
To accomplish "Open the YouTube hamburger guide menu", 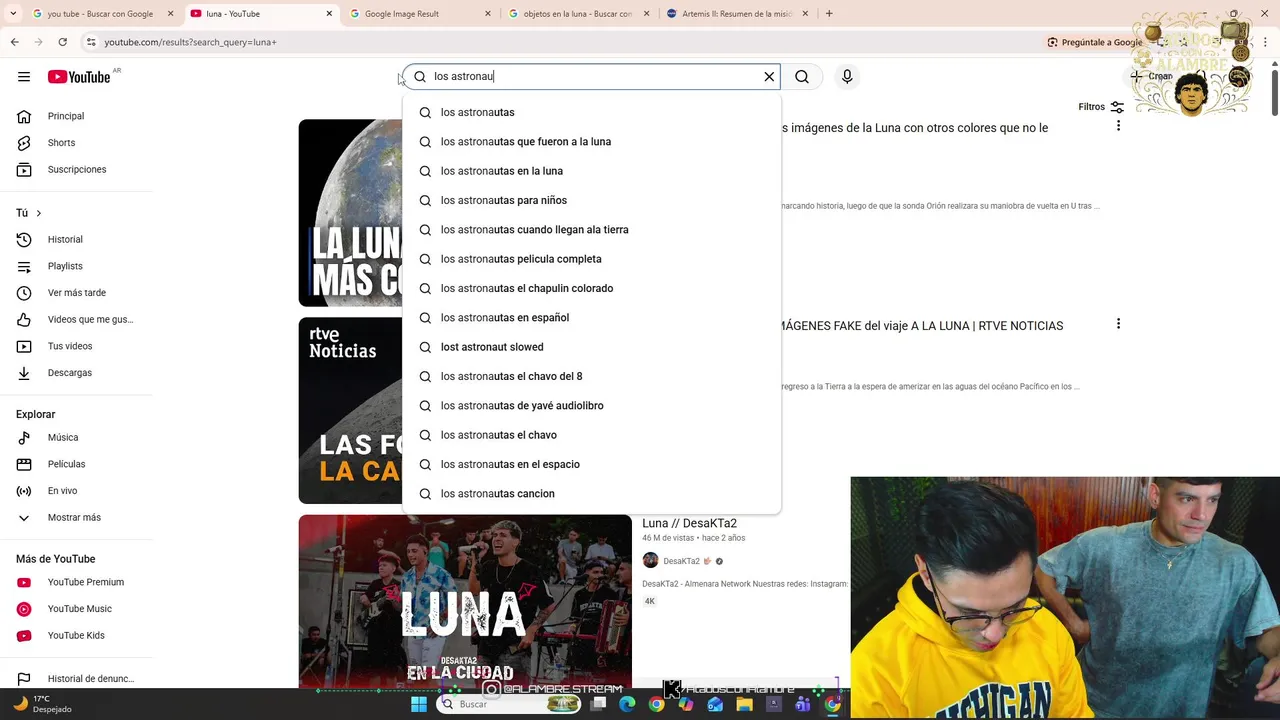I will (x=24, y=77).
